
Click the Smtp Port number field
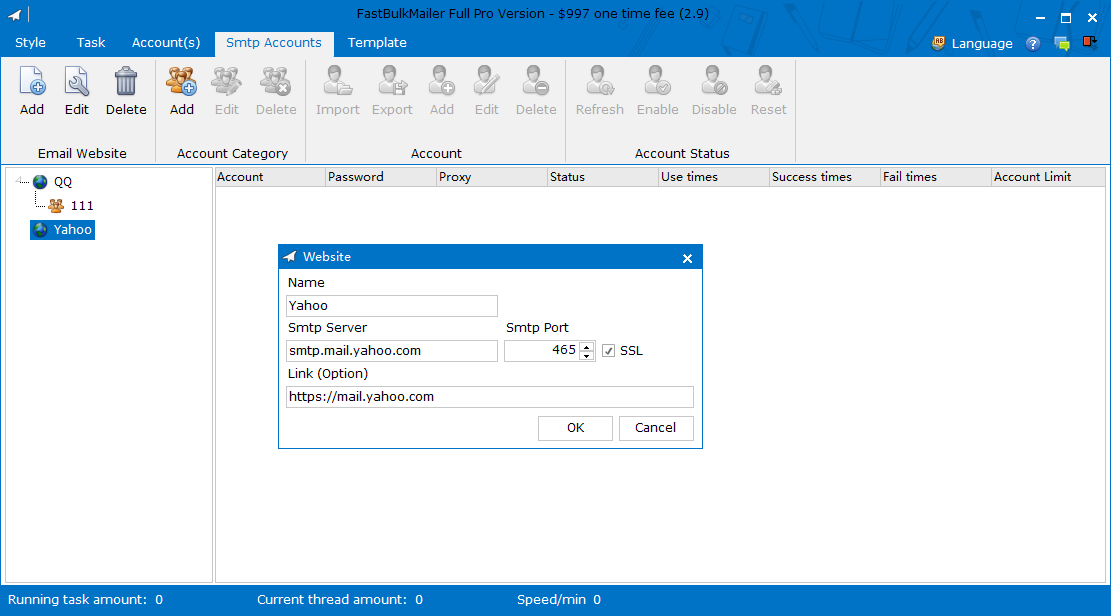pyautogui.click(x=542, y=351)
